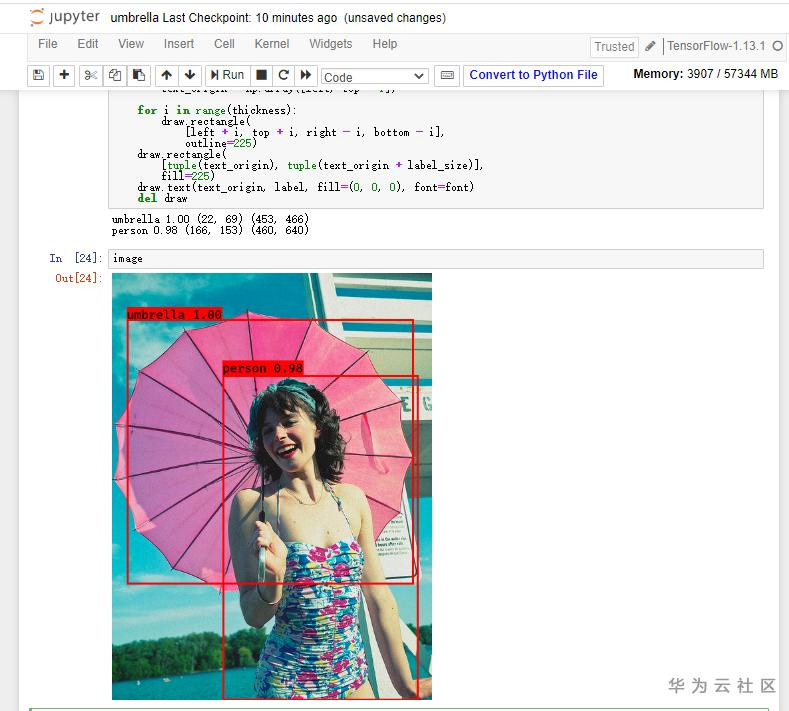Open the Widgets menu
This screenshot has height=711, width=789.
pyautogui.click(x=331, y=44)
